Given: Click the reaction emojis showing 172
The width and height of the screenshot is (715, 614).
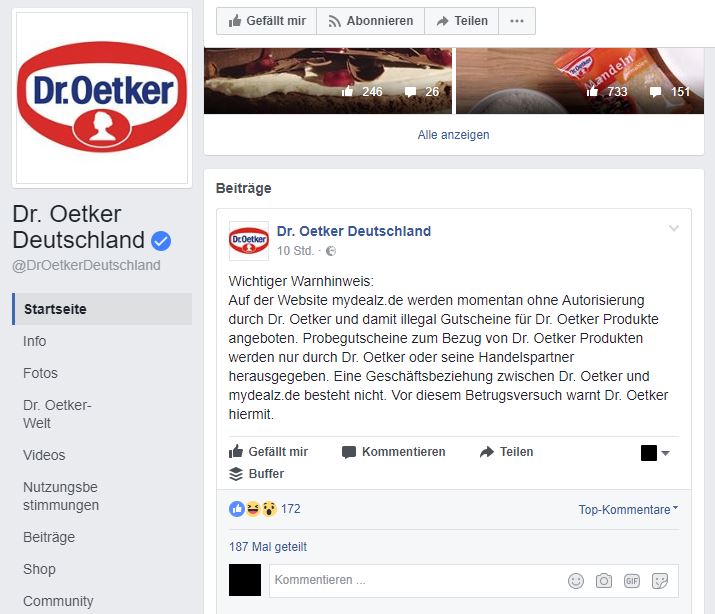Looking at the screenshot, I should (253, 509).
